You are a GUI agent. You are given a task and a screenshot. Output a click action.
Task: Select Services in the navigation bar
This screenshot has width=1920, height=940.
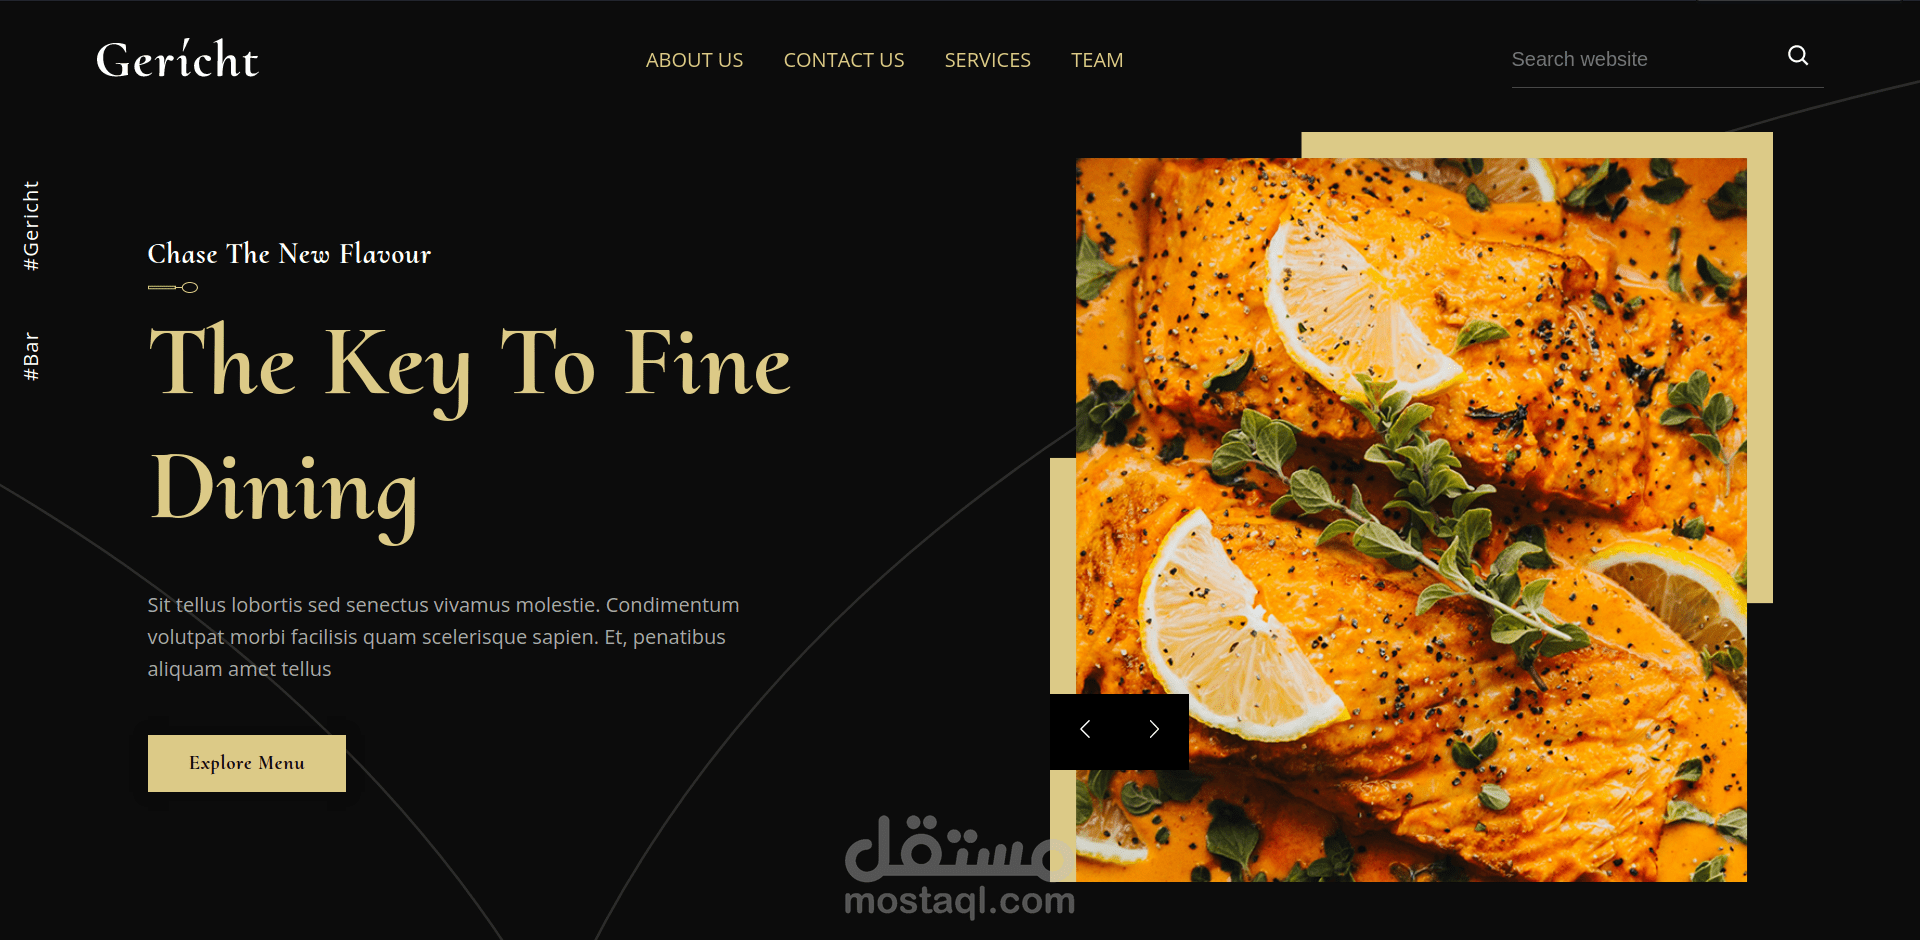987,60
